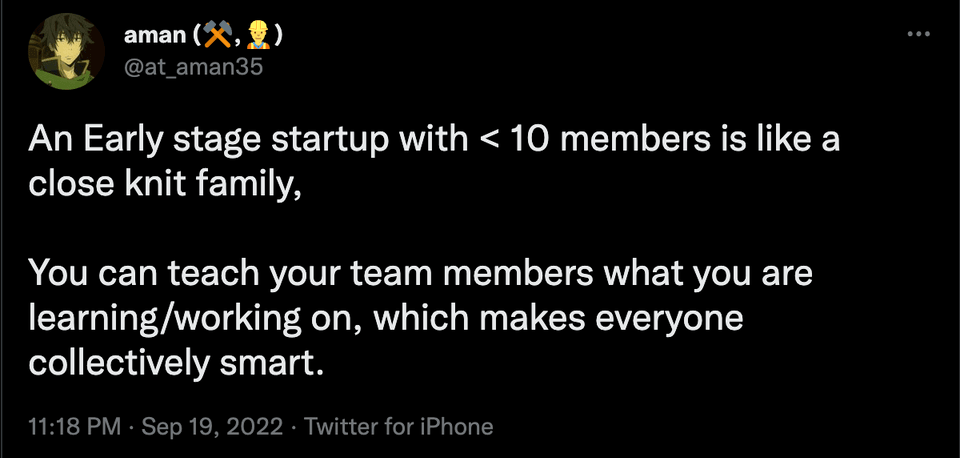Click the hammer and pick emoji
960x458 pixels.
(x=217, y=36)
